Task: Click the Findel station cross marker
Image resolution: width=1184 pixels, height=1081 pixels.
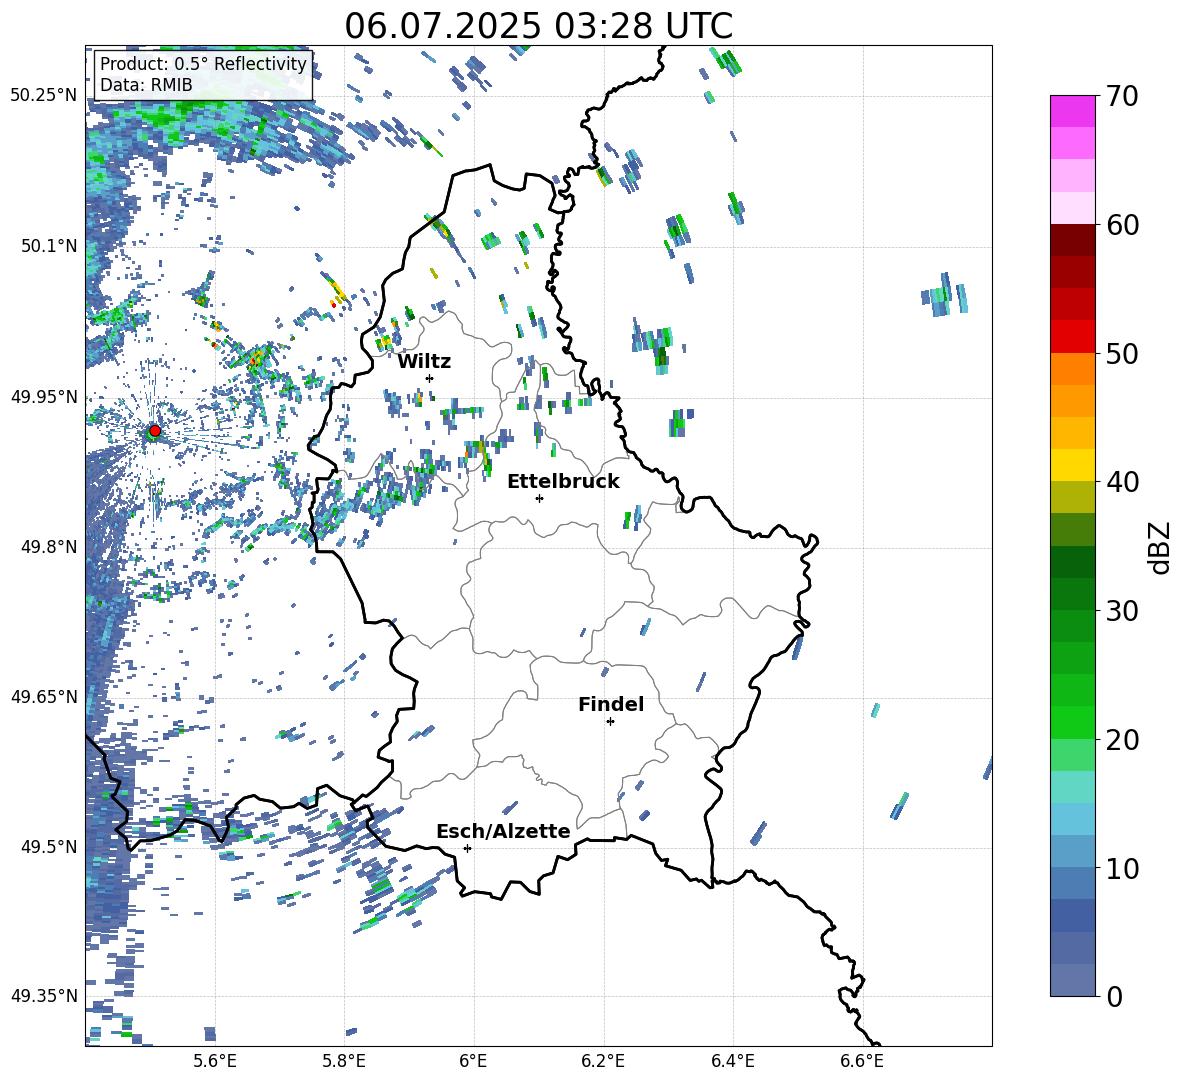Action: (610, 722)
